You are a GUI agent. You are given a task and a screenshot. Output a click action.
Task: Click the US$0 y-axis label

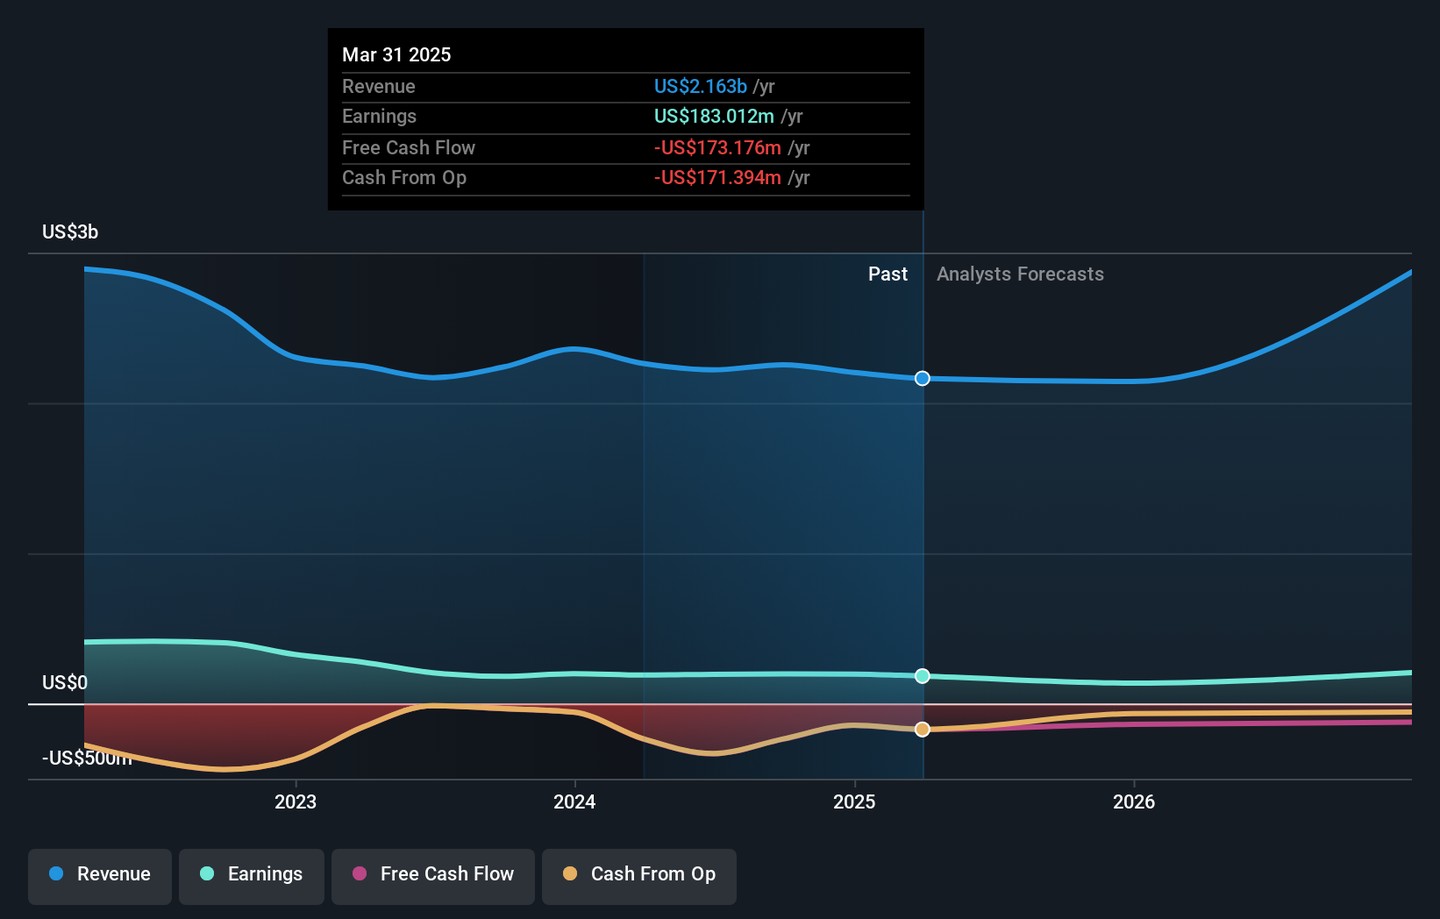[65, 683]
